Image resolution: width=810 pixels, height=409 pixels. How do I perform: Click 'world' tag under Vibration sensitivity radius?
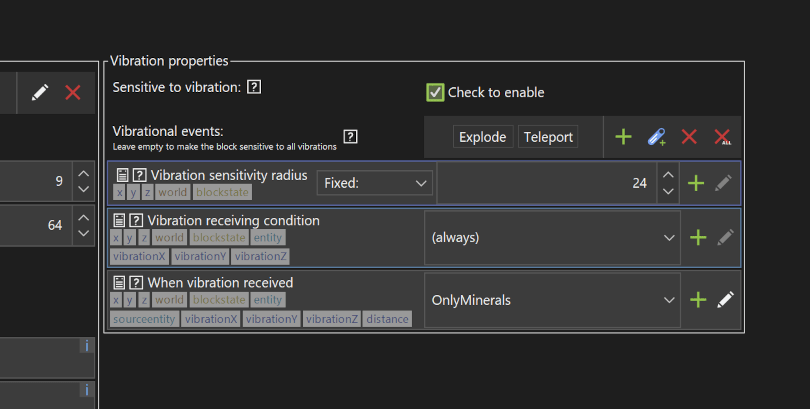173,192
